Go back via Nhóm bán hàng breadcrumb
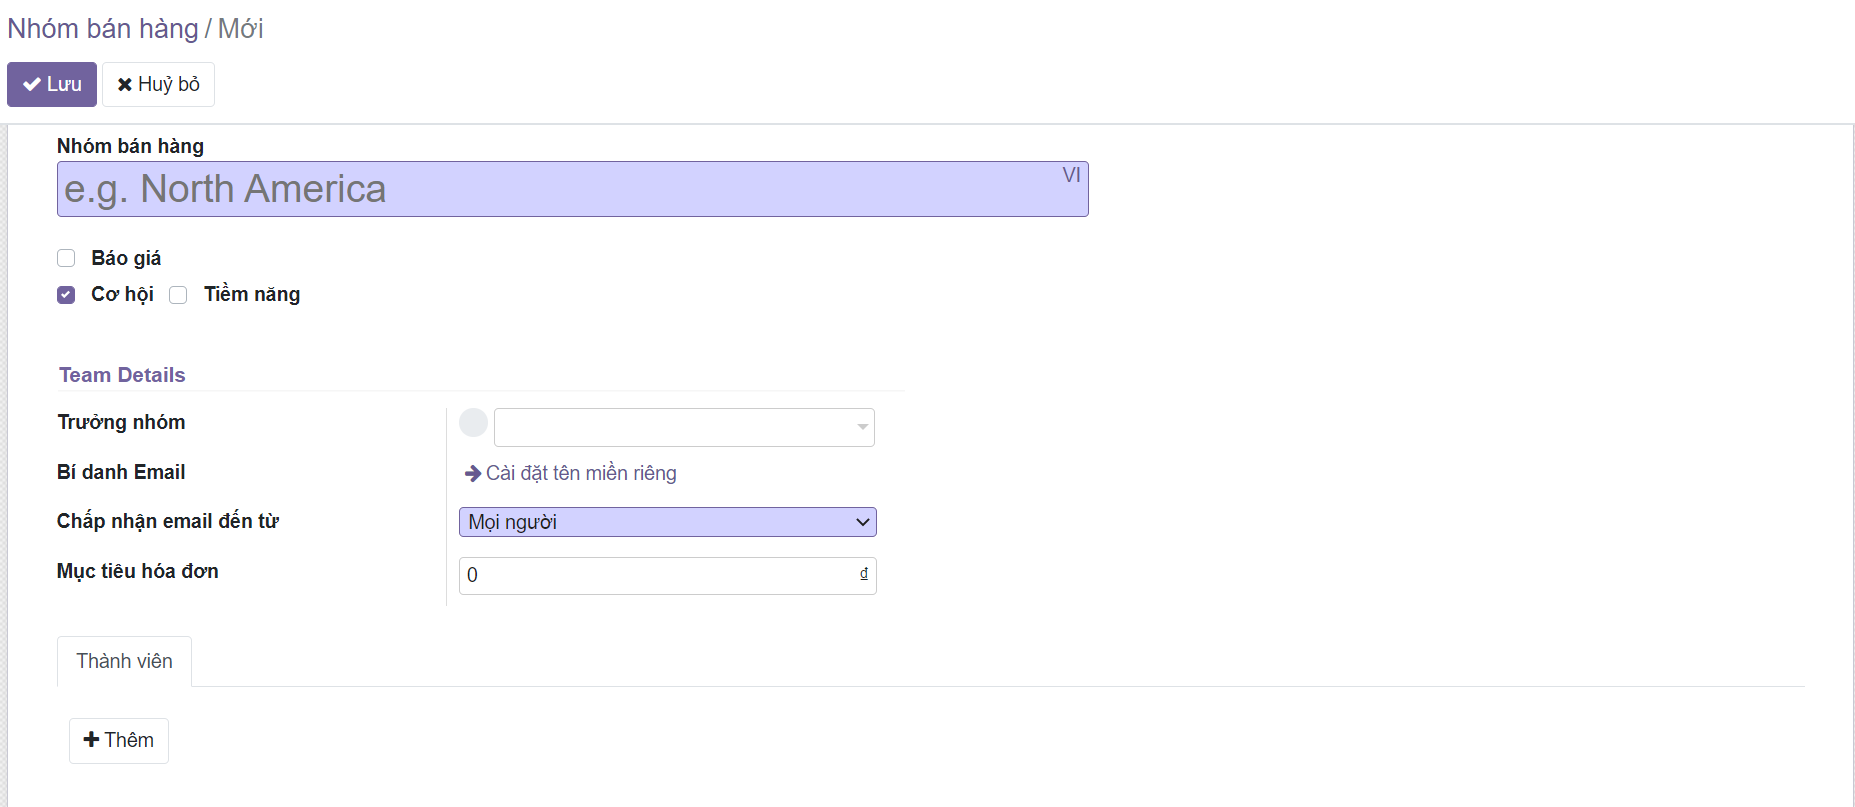This screenshot has width=1855, height=807. [103, 29]
